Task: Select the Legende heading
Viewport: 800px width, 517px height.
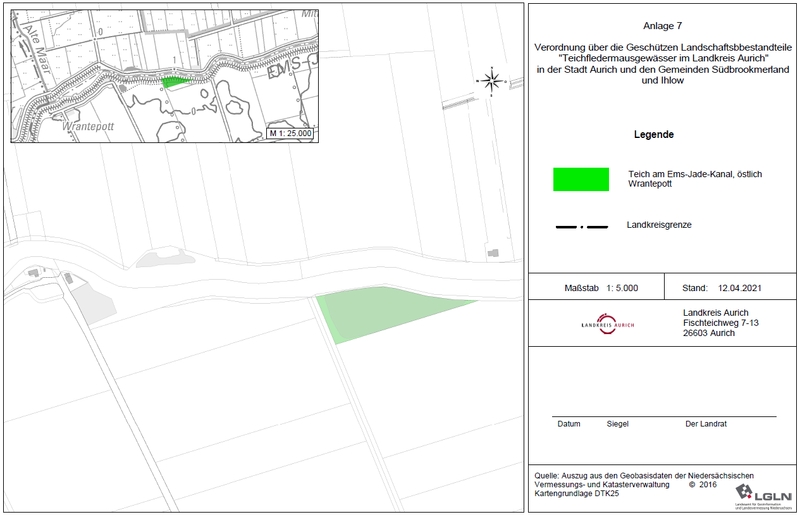Action: tap(653, 135)
